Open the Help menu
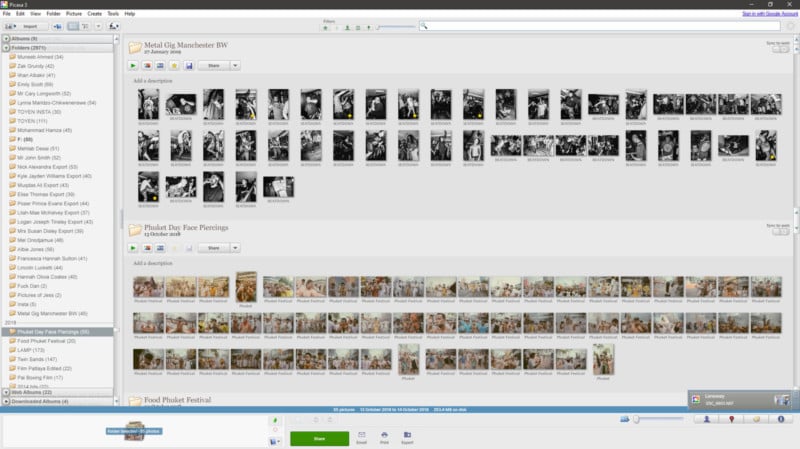Viewport: 800px width, 449px height. point(130,14)
